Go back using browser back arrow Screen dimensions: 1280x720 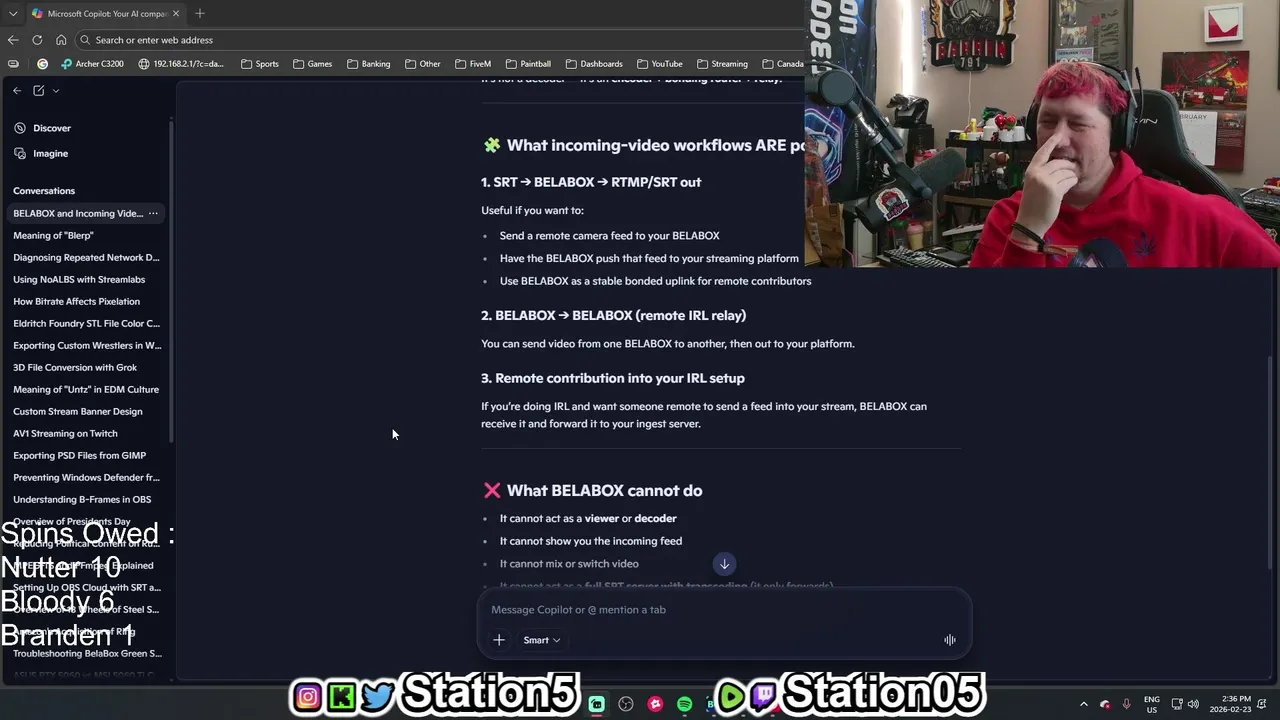pyautogui.click(x=13, y=40)
